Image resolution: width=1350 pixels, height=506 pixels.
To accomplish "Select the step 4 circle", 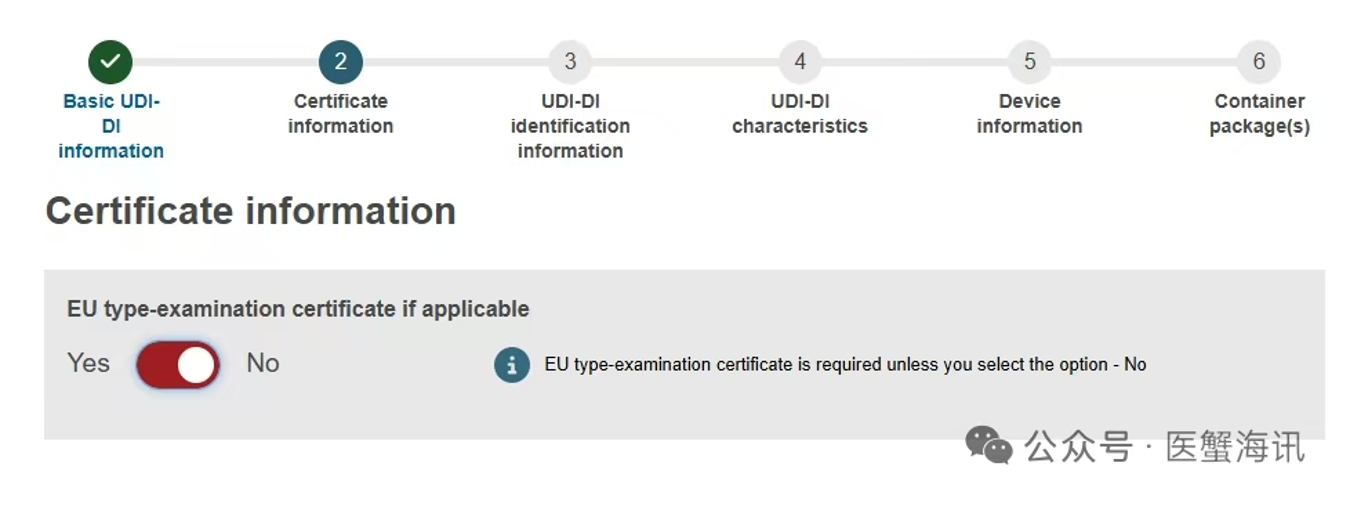I will 800,62.
